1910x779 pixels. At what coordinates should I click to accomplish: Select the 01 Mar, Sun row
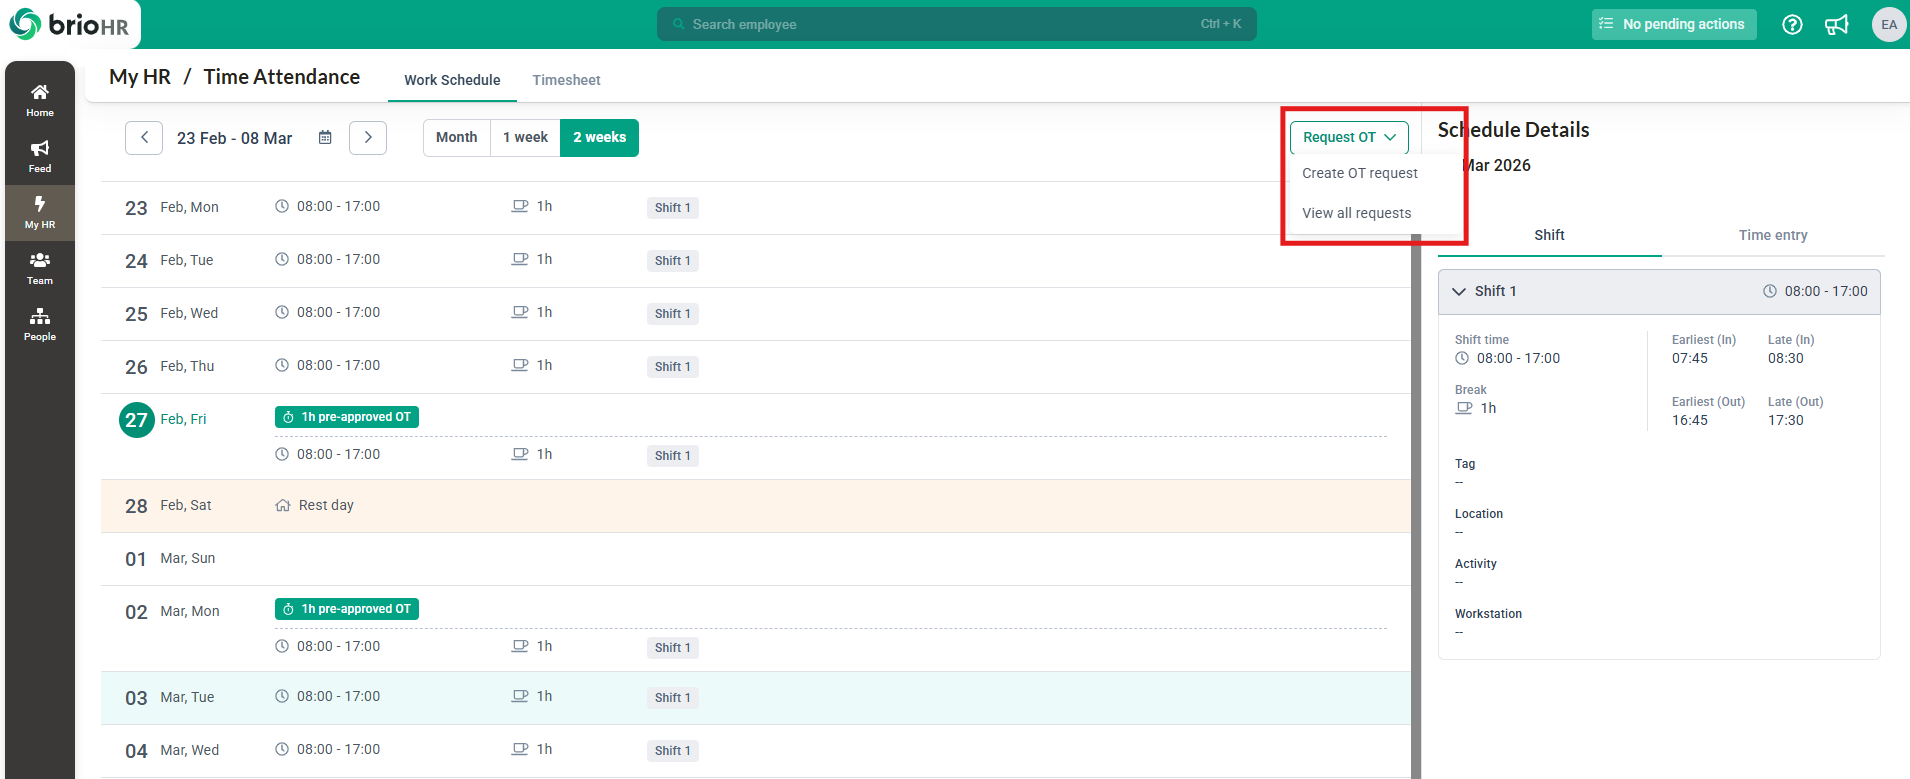click(756, 559)
